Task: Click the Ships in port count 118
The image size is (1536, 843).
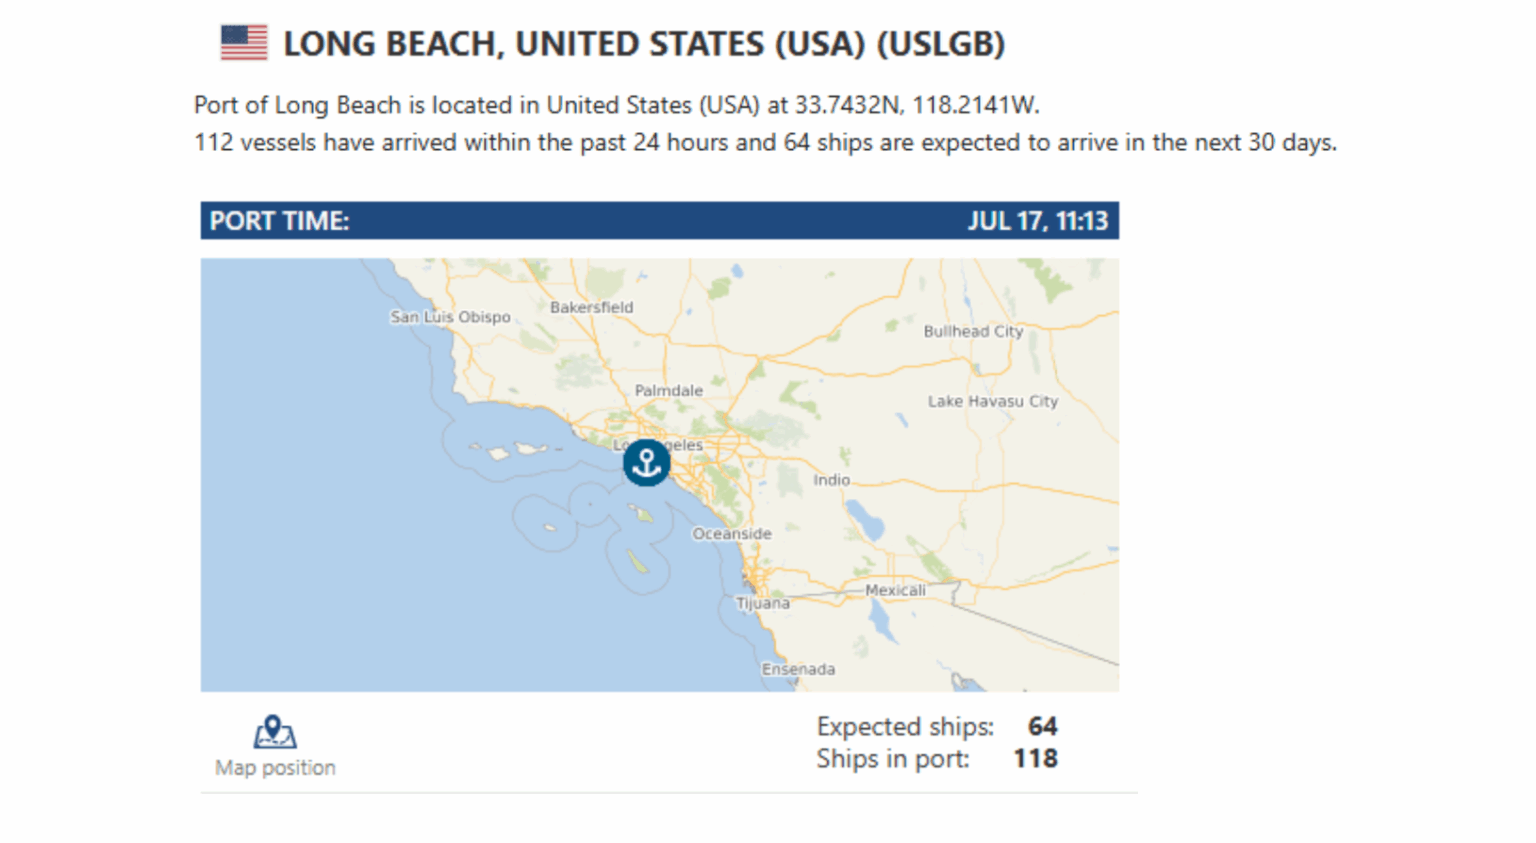Action: pyautogui.click(x=1035, y=759)
